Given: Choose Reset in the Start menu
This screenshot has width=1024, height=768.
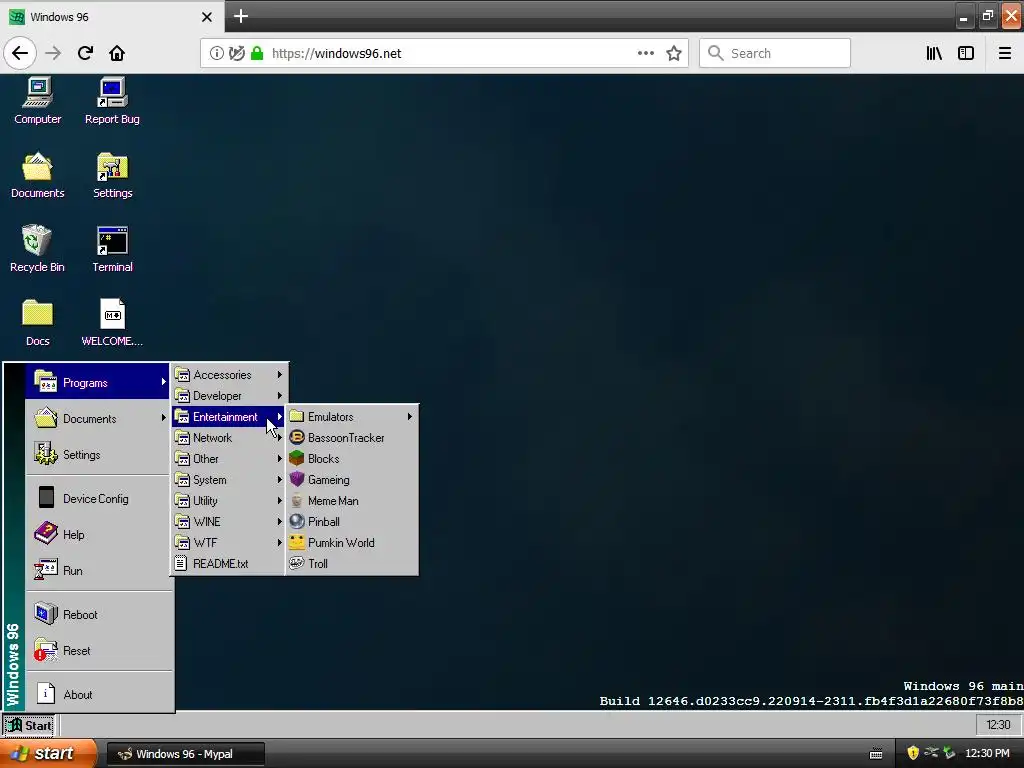Looking at the screenshot, I should tap(98, 650).
